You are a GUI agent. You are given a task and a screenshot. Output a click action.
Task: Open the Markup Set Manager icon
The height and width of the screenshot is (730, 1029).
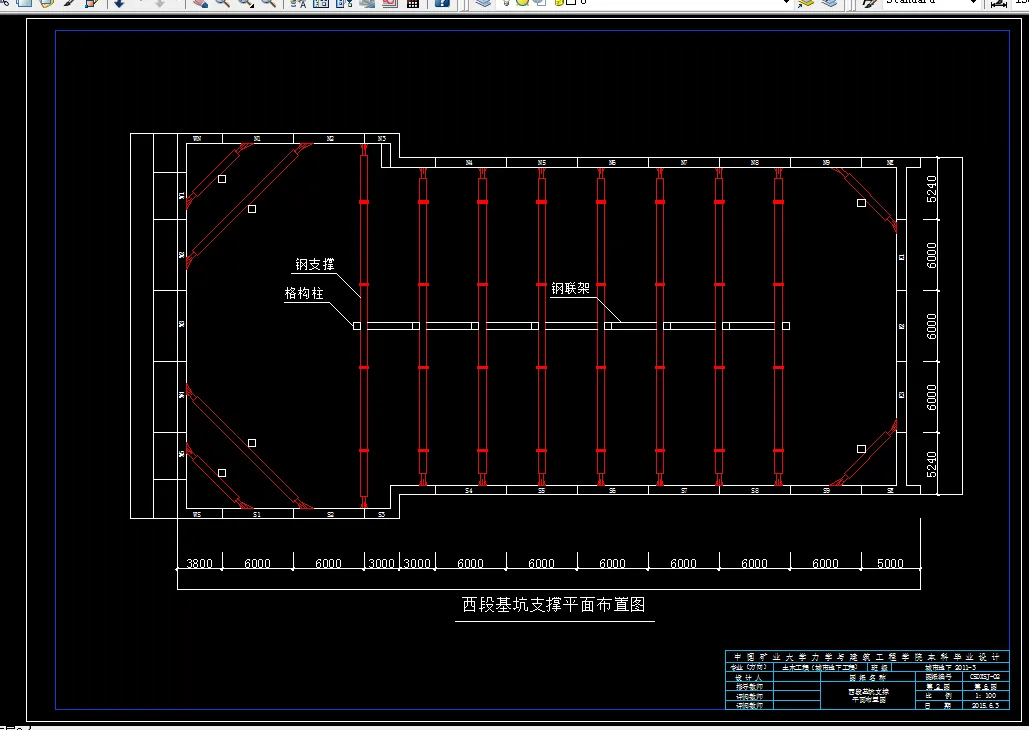coord(390,3)
